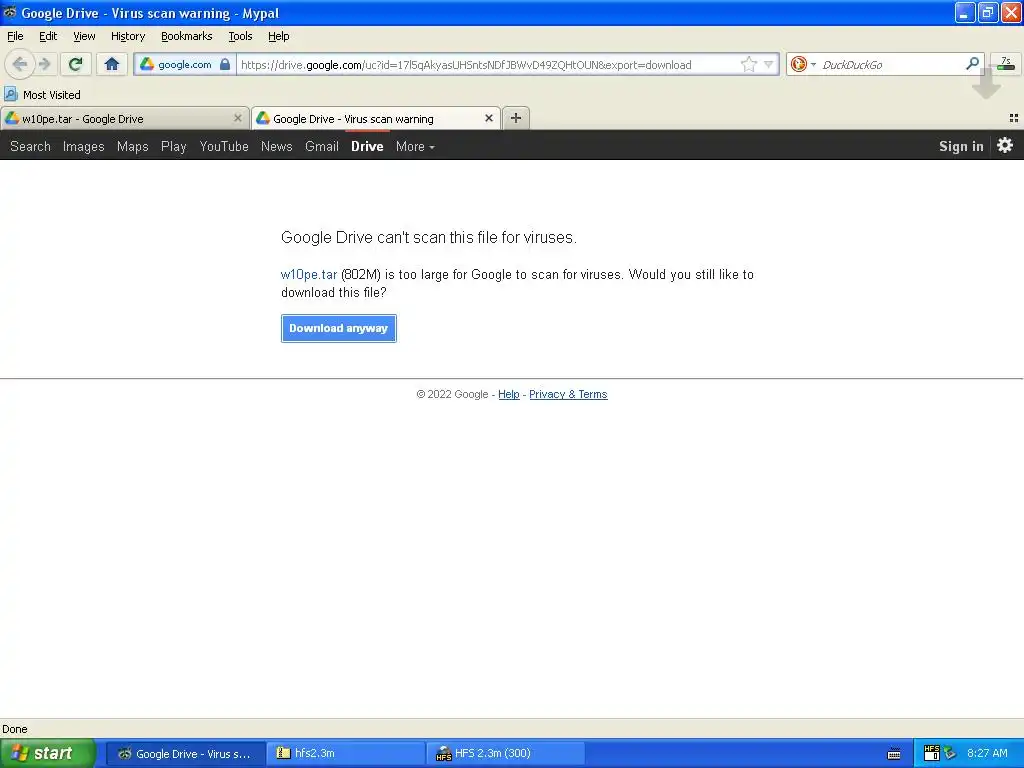The height and width of the screenshot is (768, 1024).
Task: Open the Help link in the footer
Action: pyautogui.click(x=509, y=394)
